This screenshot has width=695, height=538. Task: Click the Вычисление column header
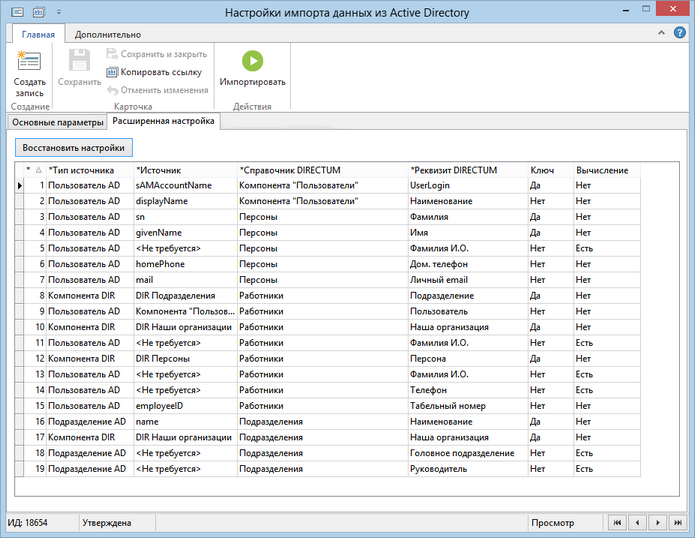[x=607, y=170]
